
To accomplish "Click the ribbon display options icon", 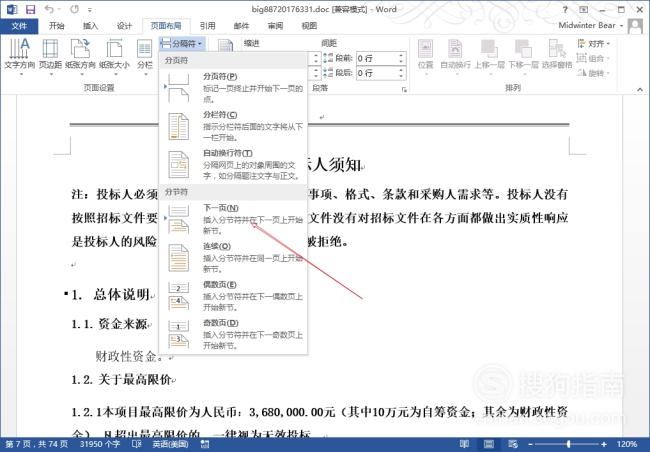I will tap(583, 10).
